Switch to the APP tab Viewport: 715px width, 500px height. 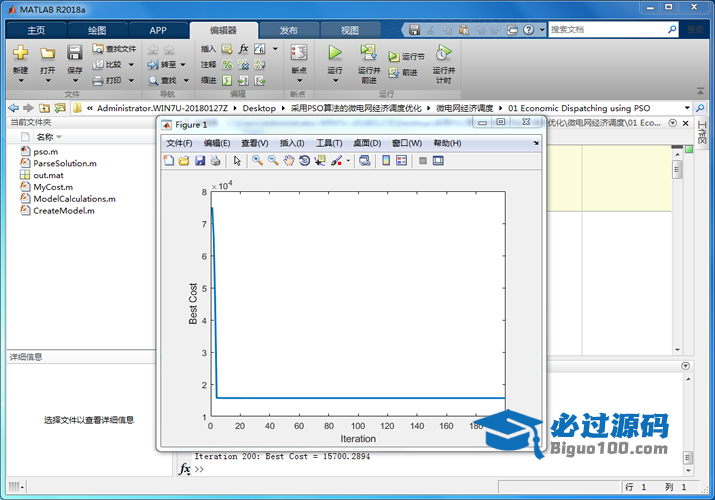pyautogui.click(x=158, y=31)
